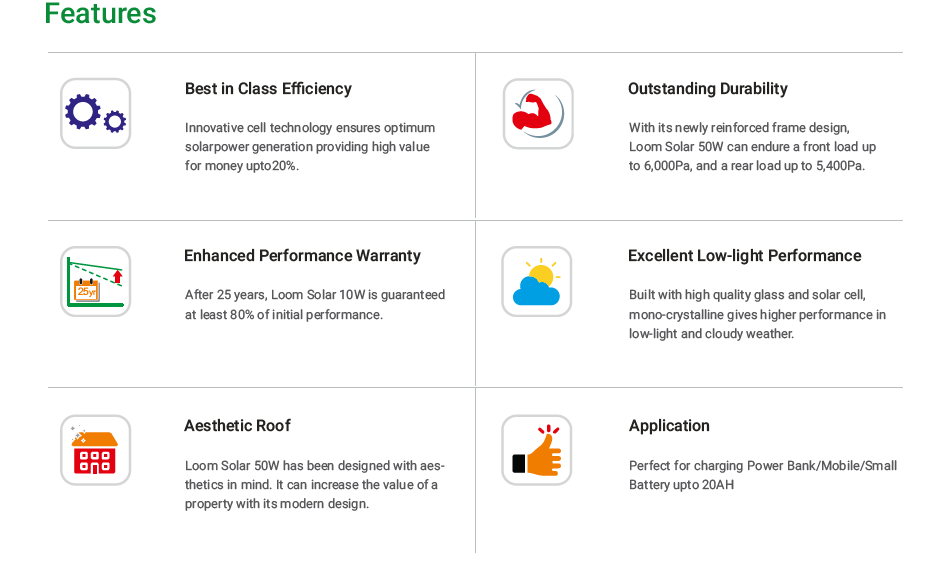The width and height of the screenshot is (950, 588).
Task: Select the Aesthetic Roof heading
Action: pos(237,426)
